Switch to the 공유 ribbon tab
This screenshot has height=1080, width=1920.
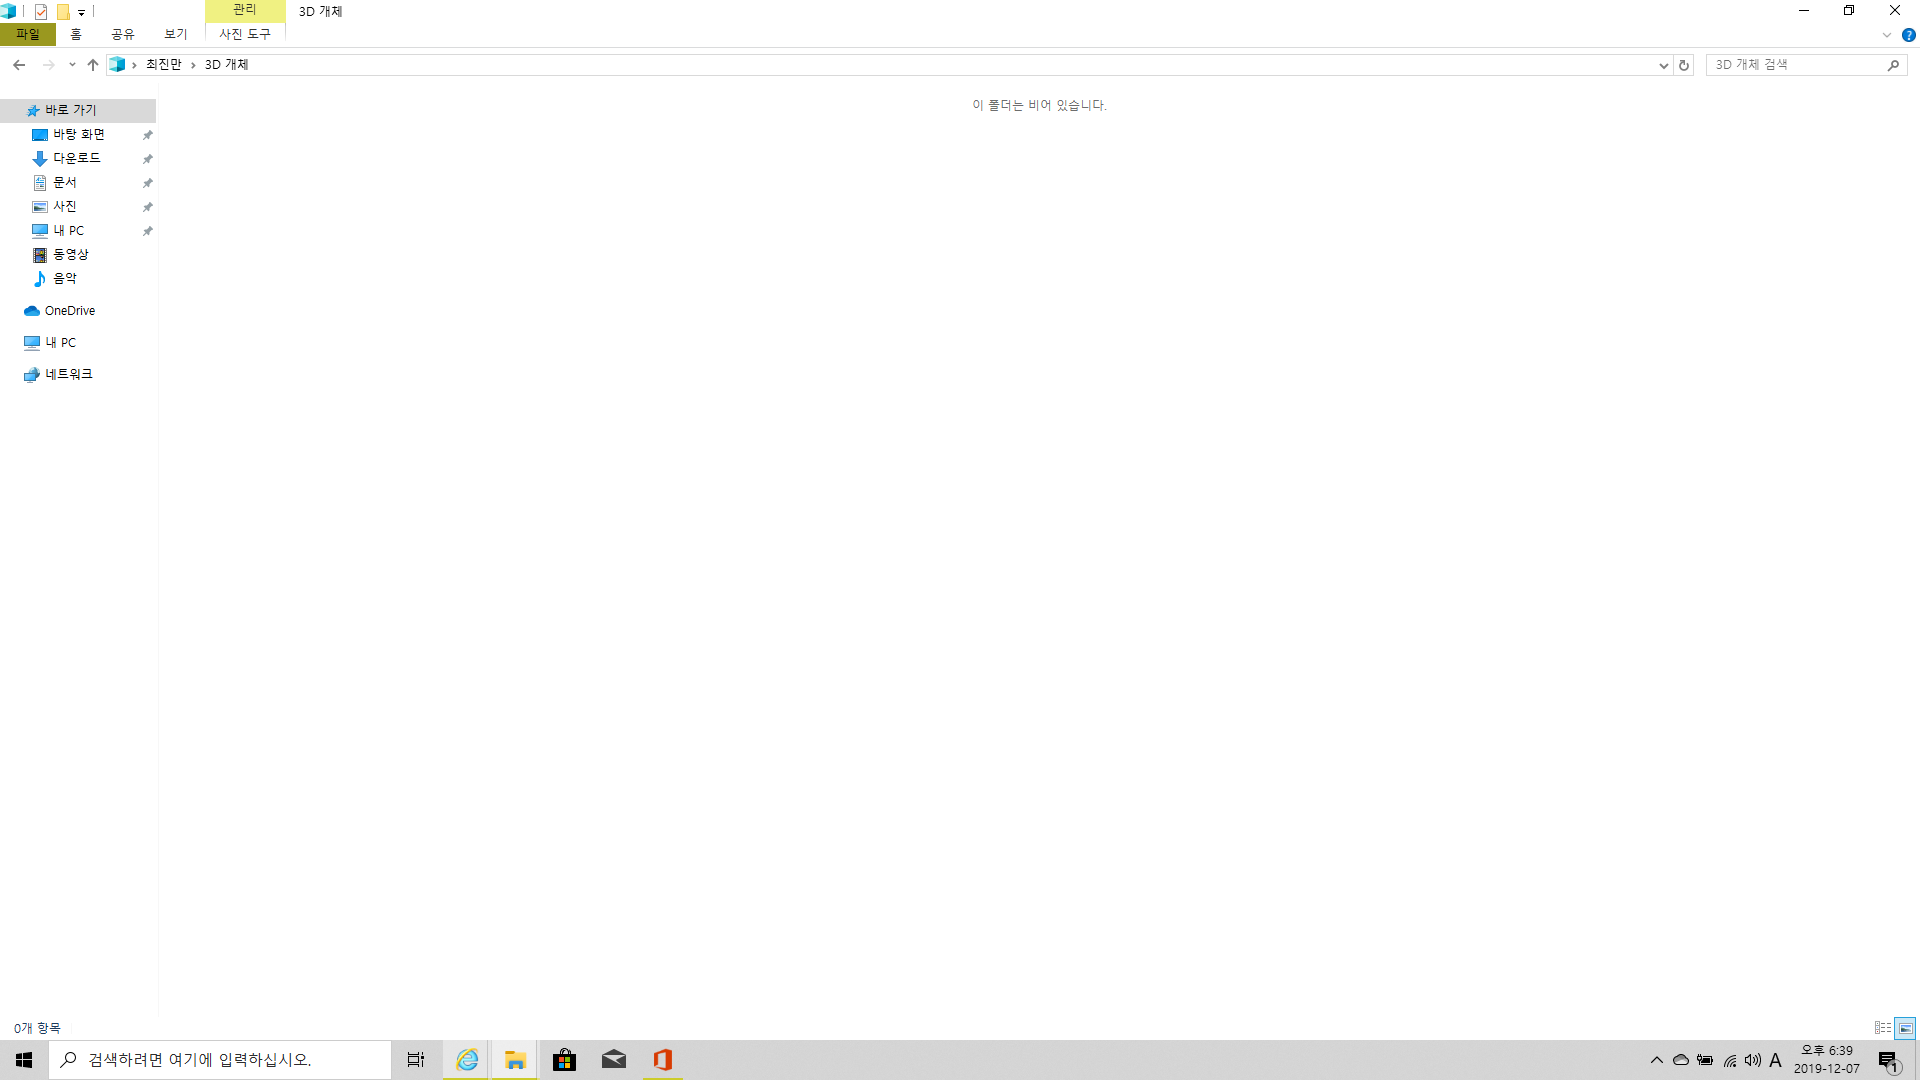(x=123, y=34)
